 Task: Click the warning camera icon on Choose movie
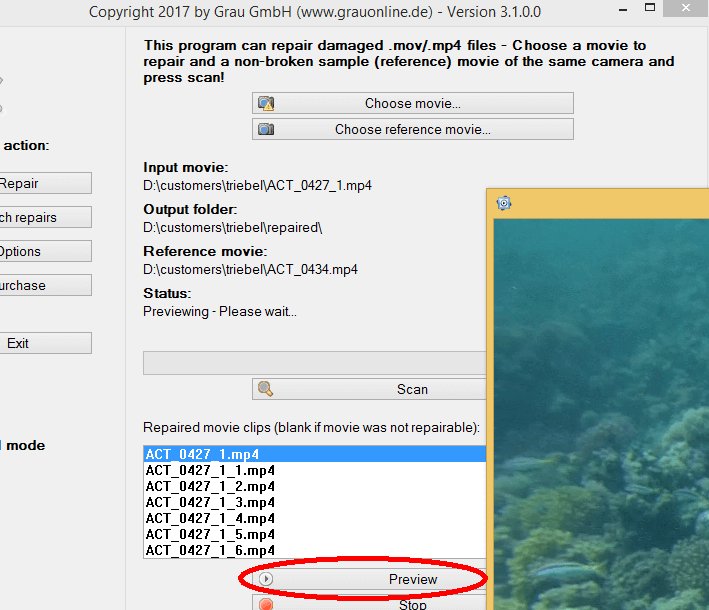point(266,104)
